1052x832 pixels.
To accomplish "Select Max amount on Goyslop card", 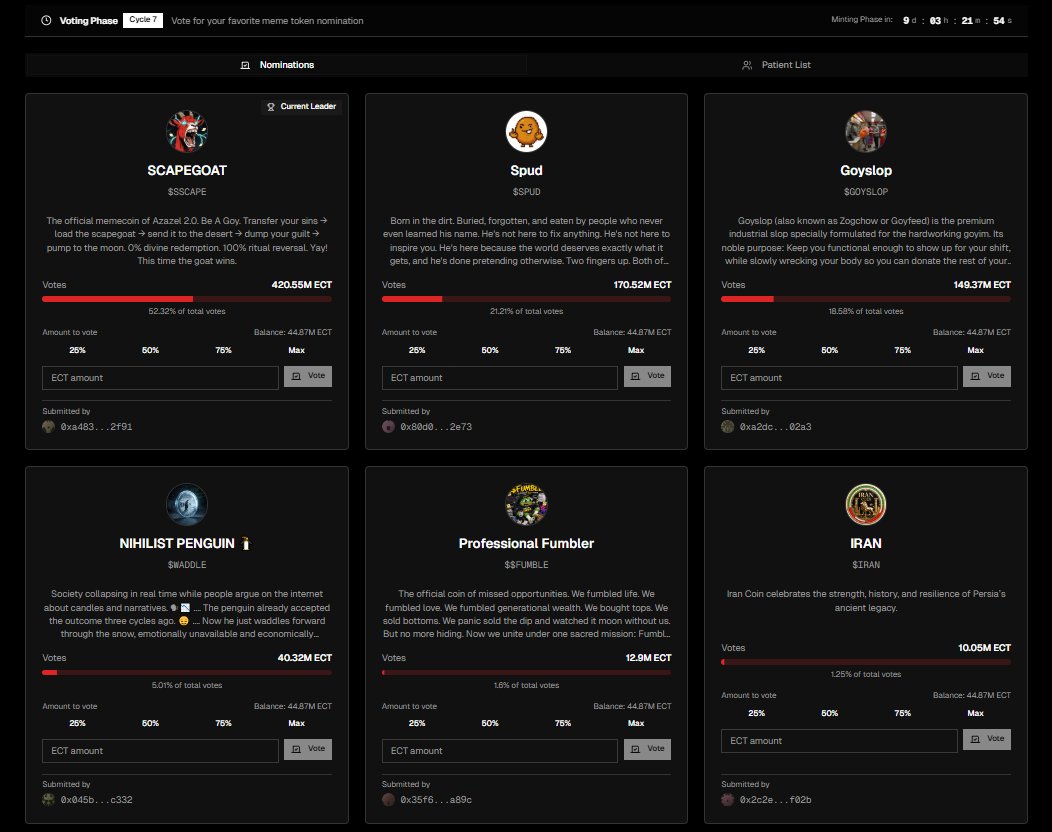I will pyautogui.click(x=976, y=350).
